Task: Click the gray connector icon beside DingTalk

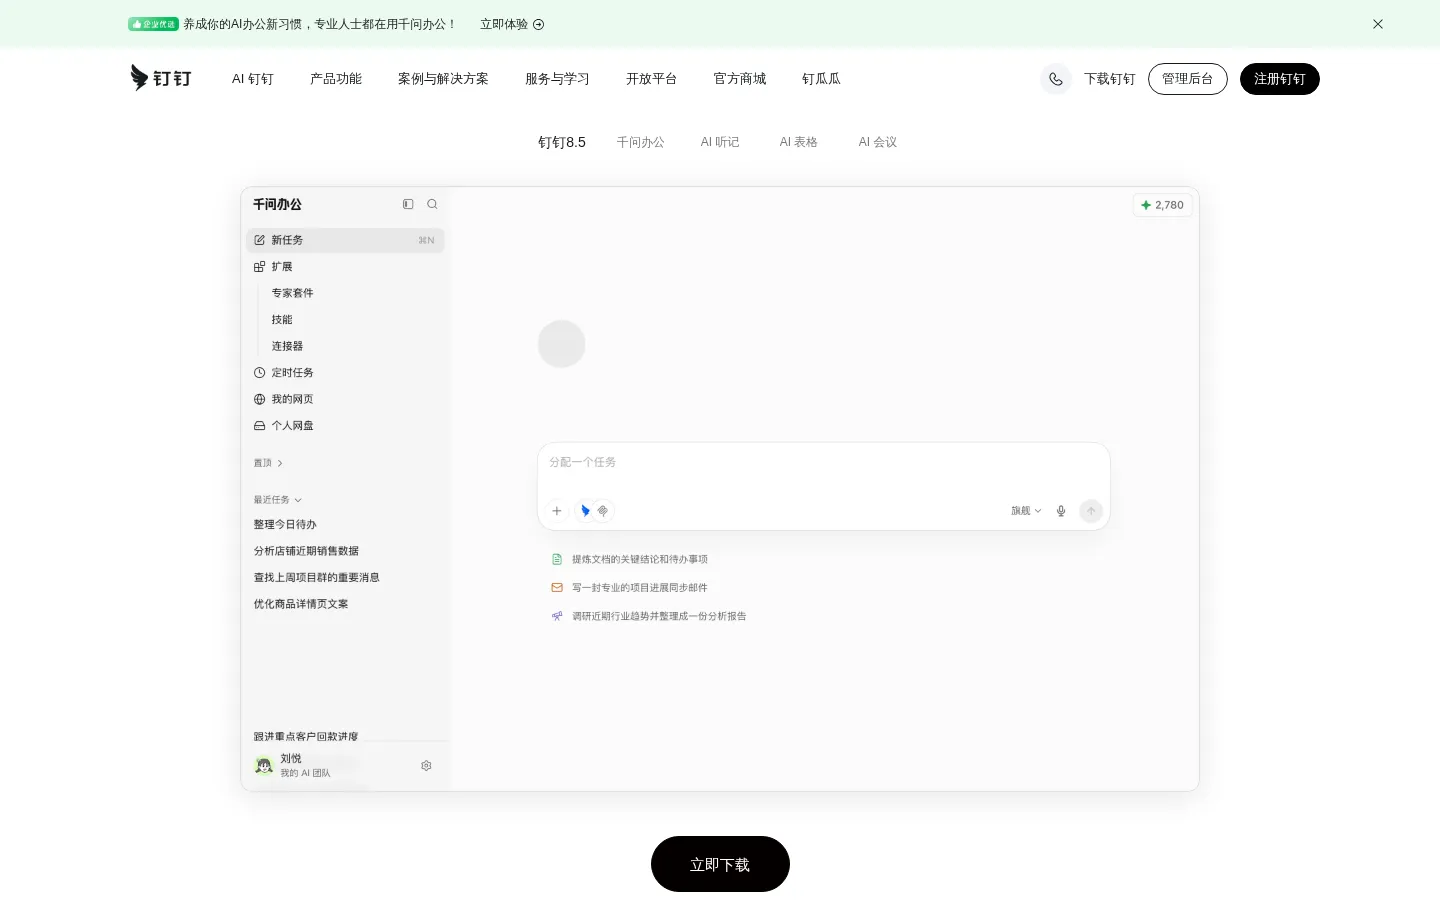Action: [603, 511]
